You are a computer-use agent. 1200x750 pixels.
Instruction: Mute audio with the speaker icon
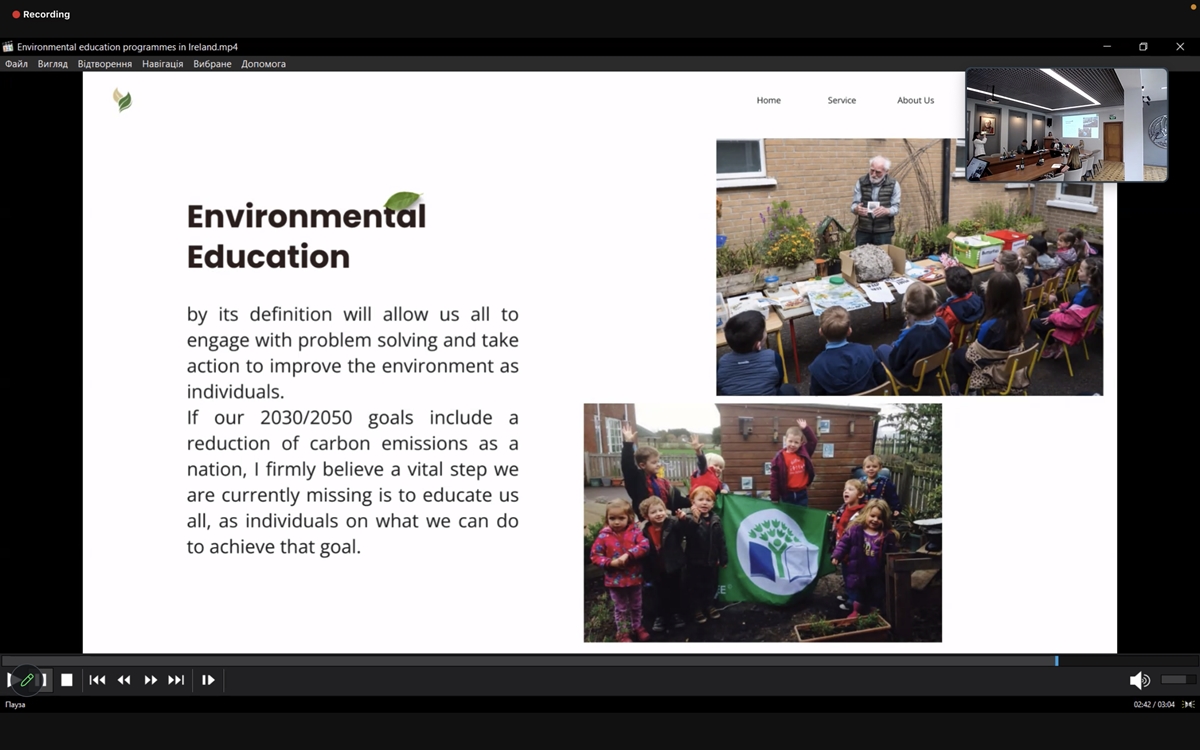(x=1139, y=680)
